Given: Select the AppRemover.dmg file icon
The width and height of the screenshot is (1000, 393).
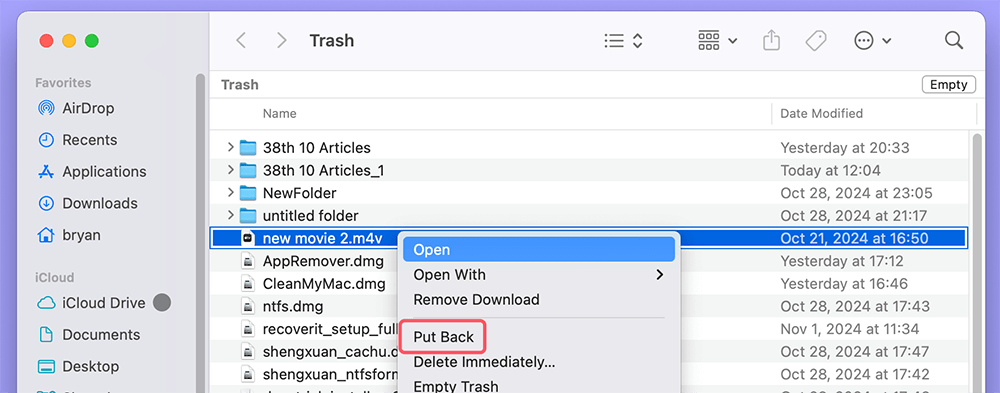Looking at the screenshot, I should pyautogui.click(x=248, y=261).
